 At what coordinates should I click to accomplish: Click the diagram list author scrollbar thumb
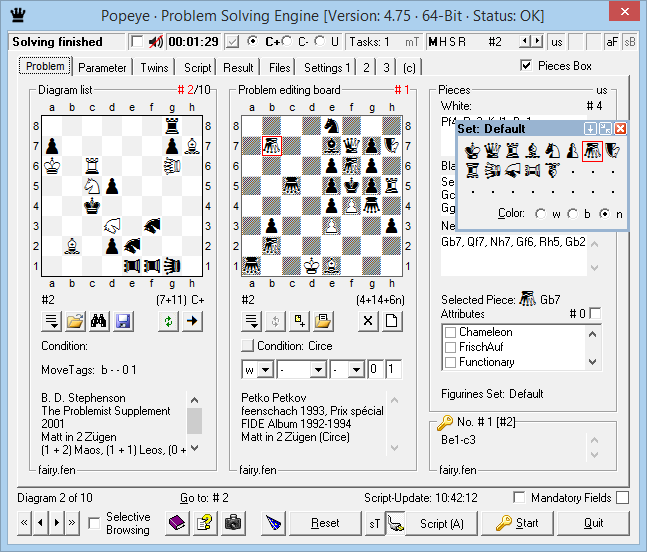[x=194, y=421]
